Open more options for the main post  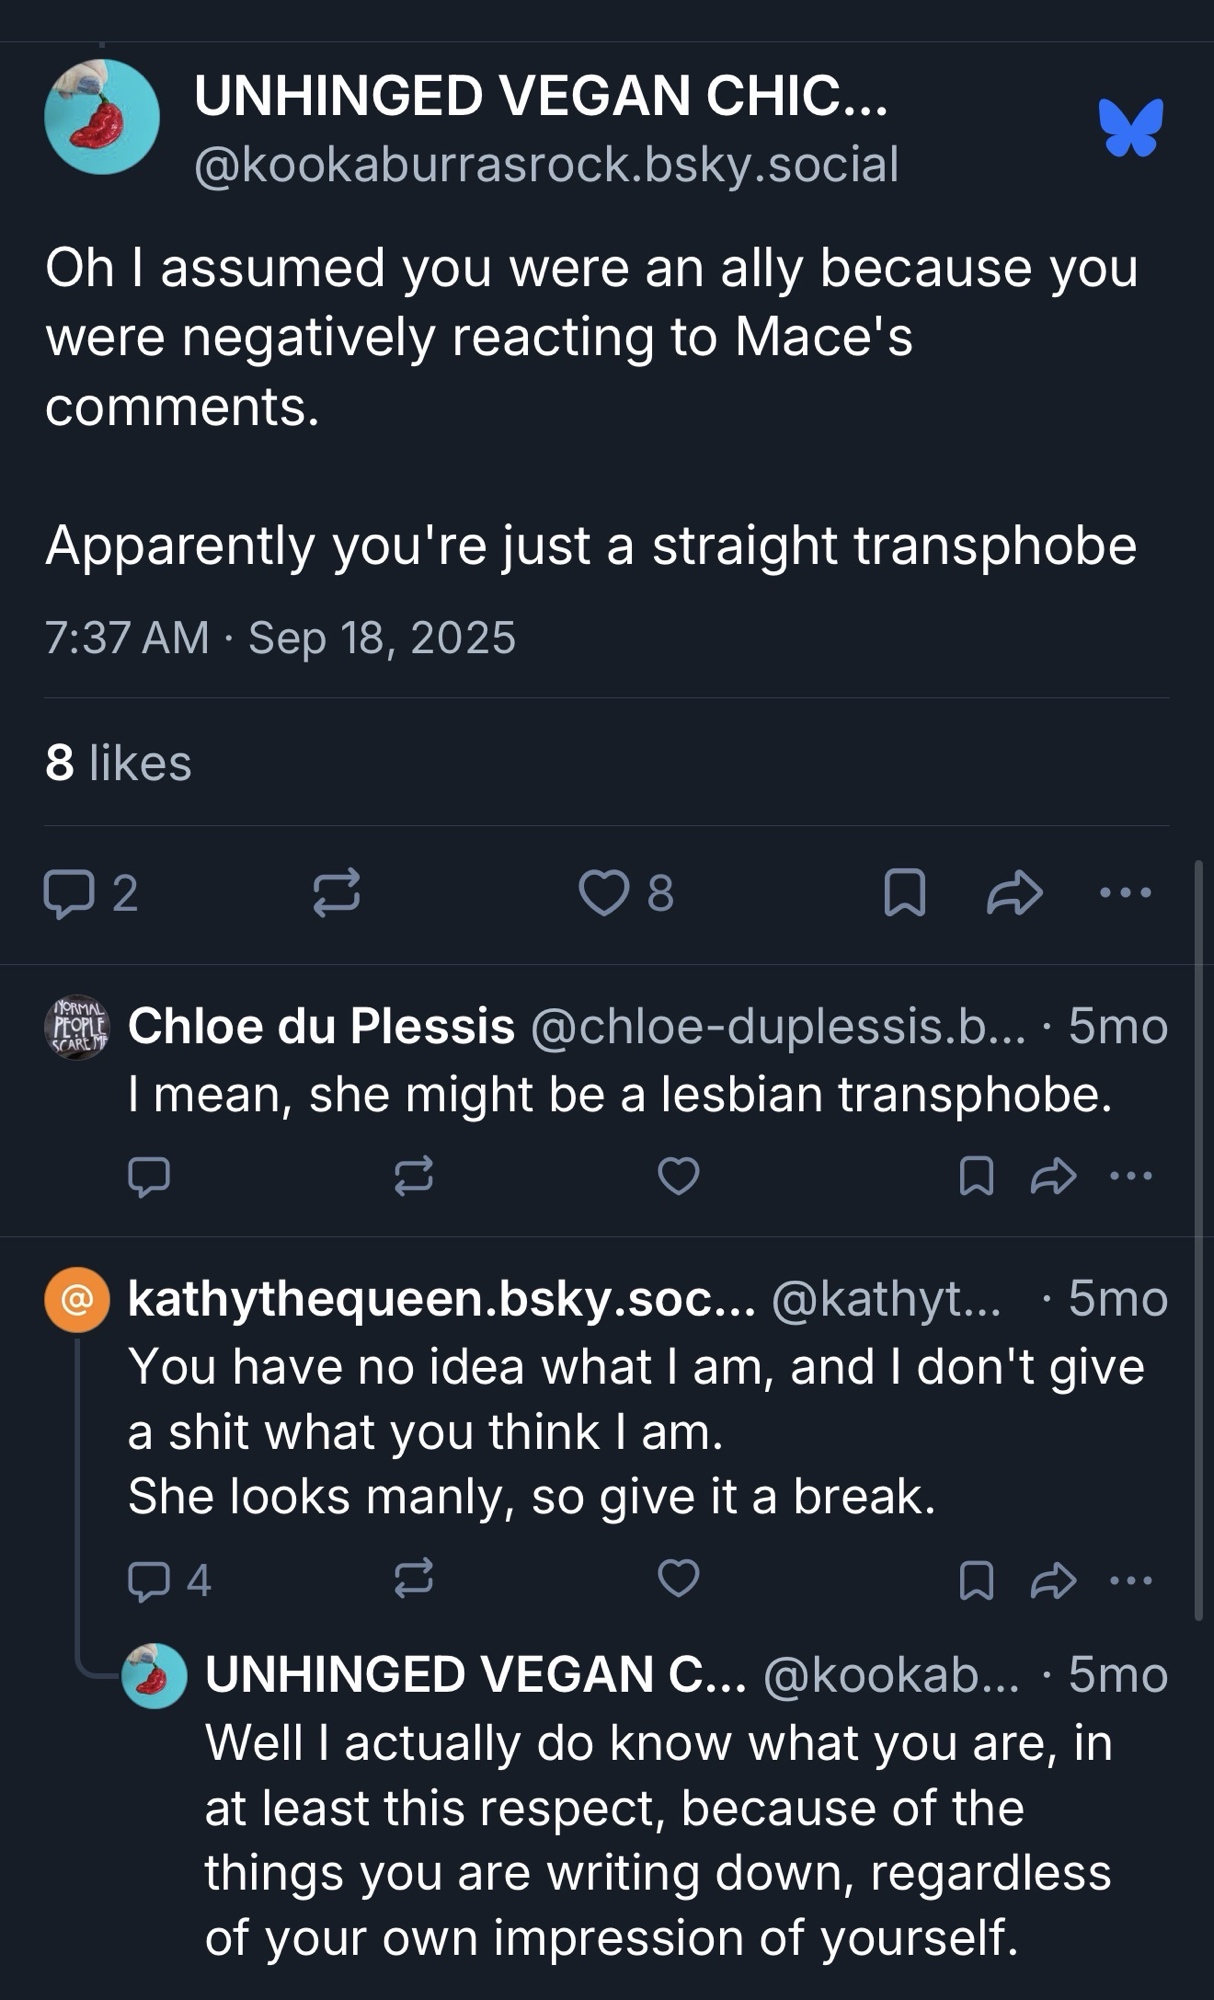pos(1126,893)
